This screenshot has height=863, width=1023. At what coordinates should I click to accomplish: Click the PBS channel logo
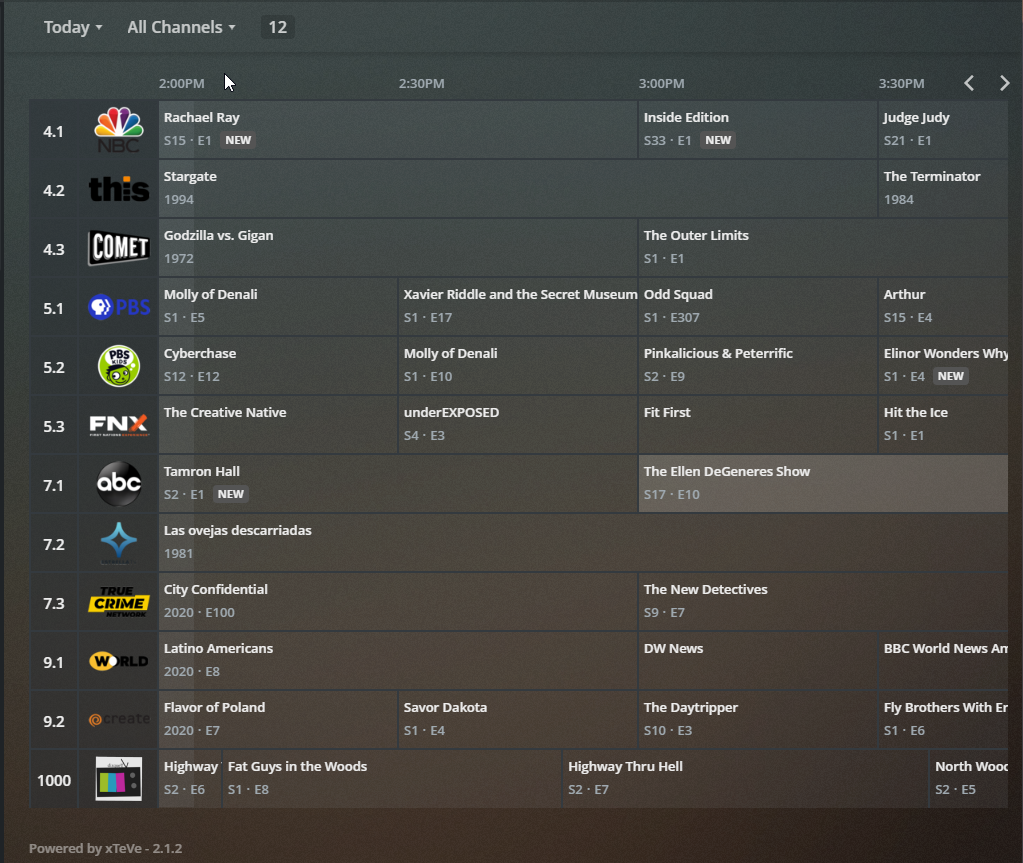(118, 307)
